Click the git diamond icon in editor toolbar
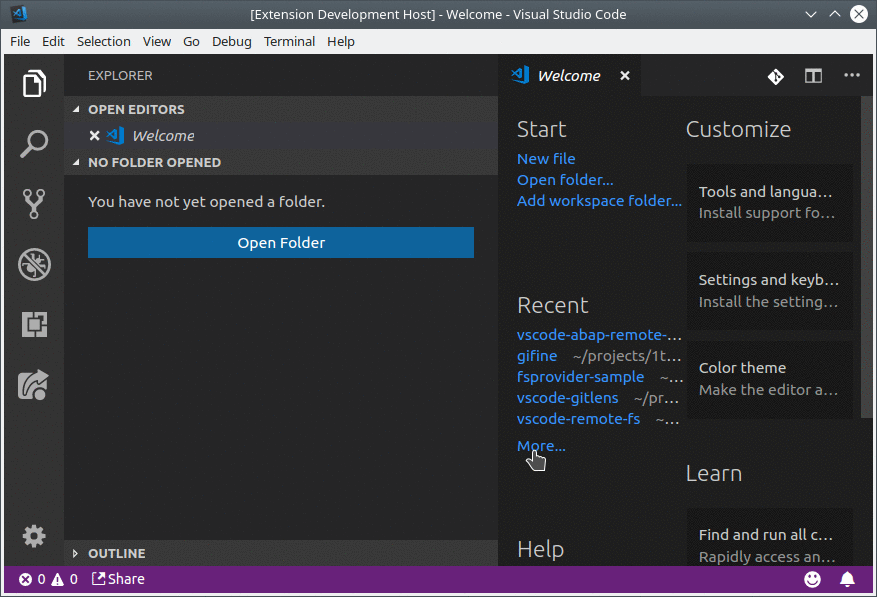Screen dimensions: 877x597 [x=776, y=76]
